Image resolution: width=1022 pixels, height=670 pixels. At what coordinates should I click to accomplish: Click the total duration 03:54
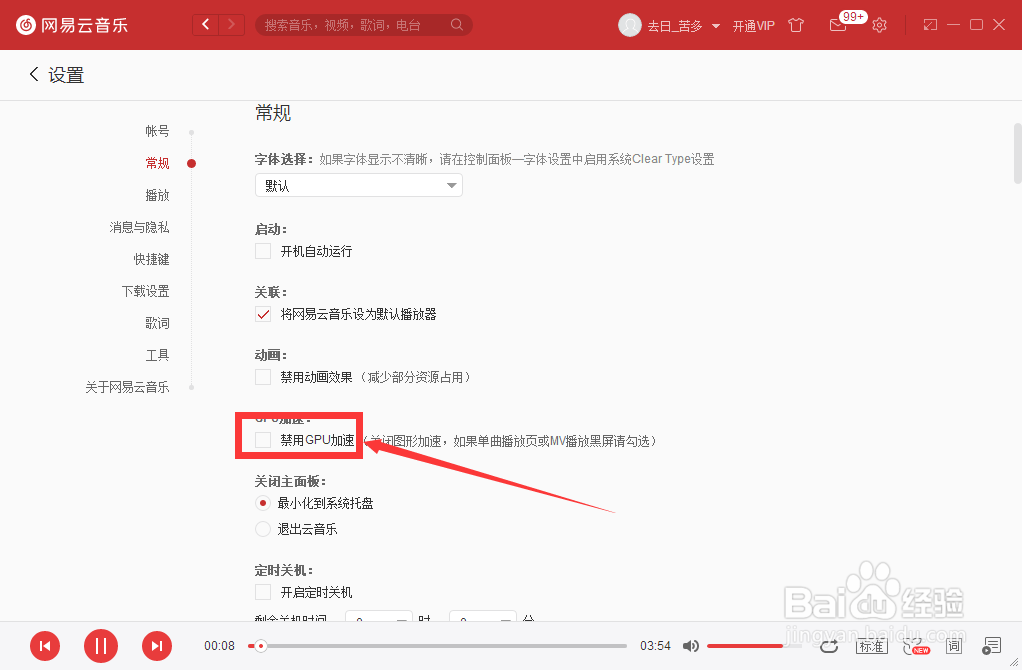(655, 646)
